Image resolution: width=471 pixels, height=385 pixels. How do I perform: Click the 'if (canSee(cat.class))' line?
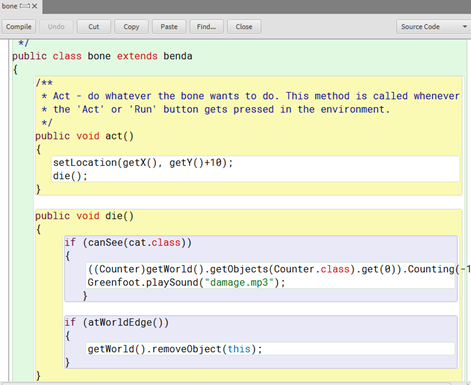click(x=128, y=242)
